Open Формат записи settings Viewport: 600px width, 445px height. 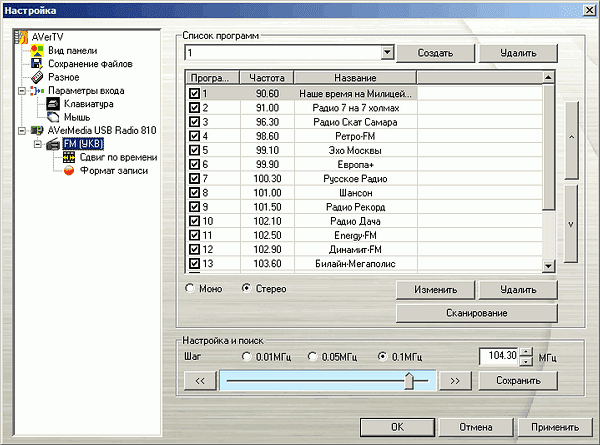[114, 171]
